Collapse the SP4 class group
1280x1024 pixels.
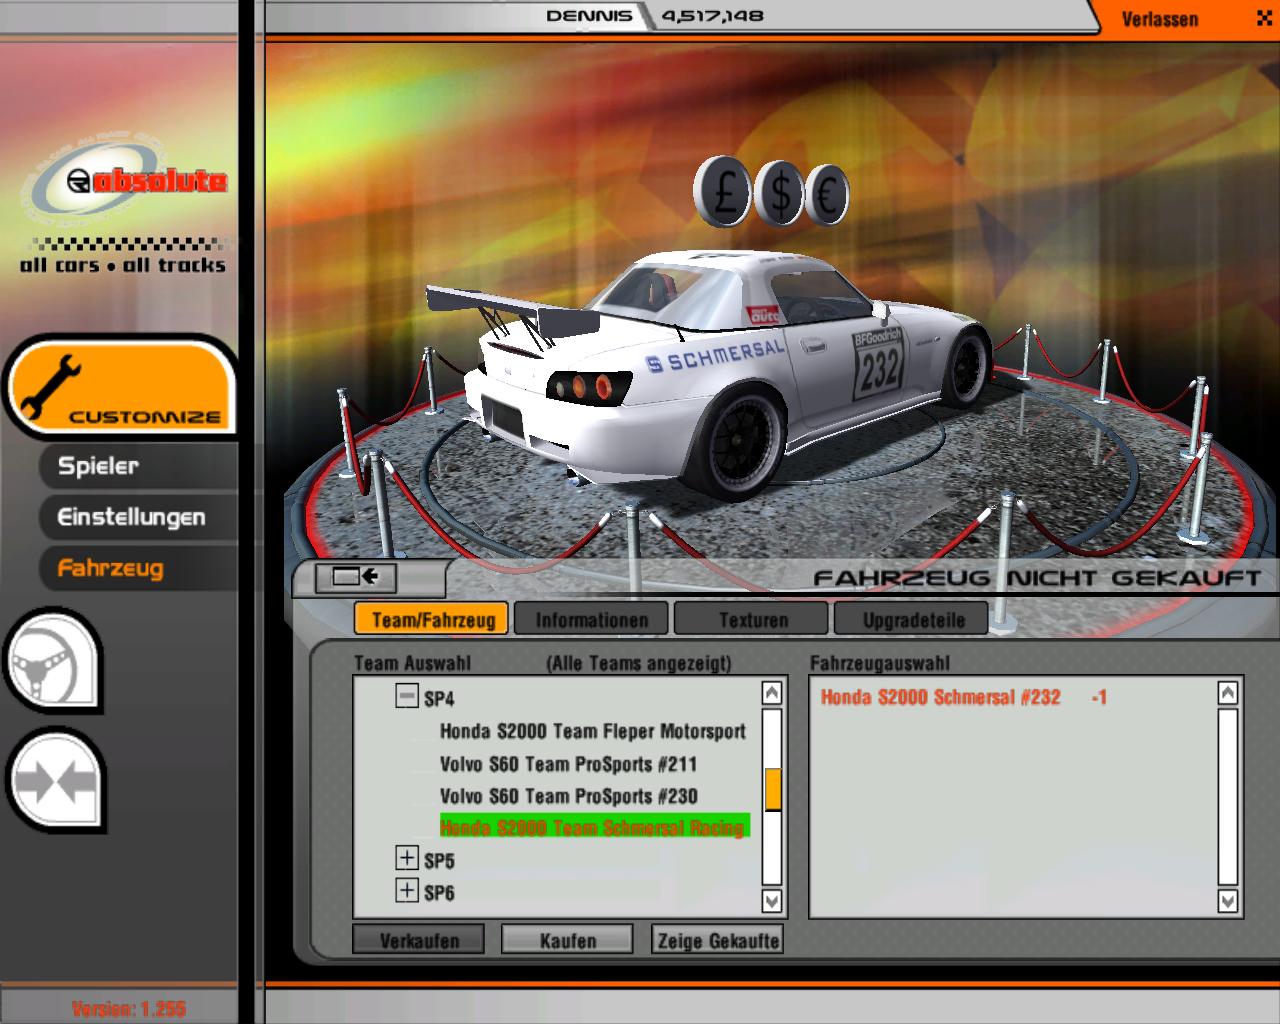click(x=406, y=696)
